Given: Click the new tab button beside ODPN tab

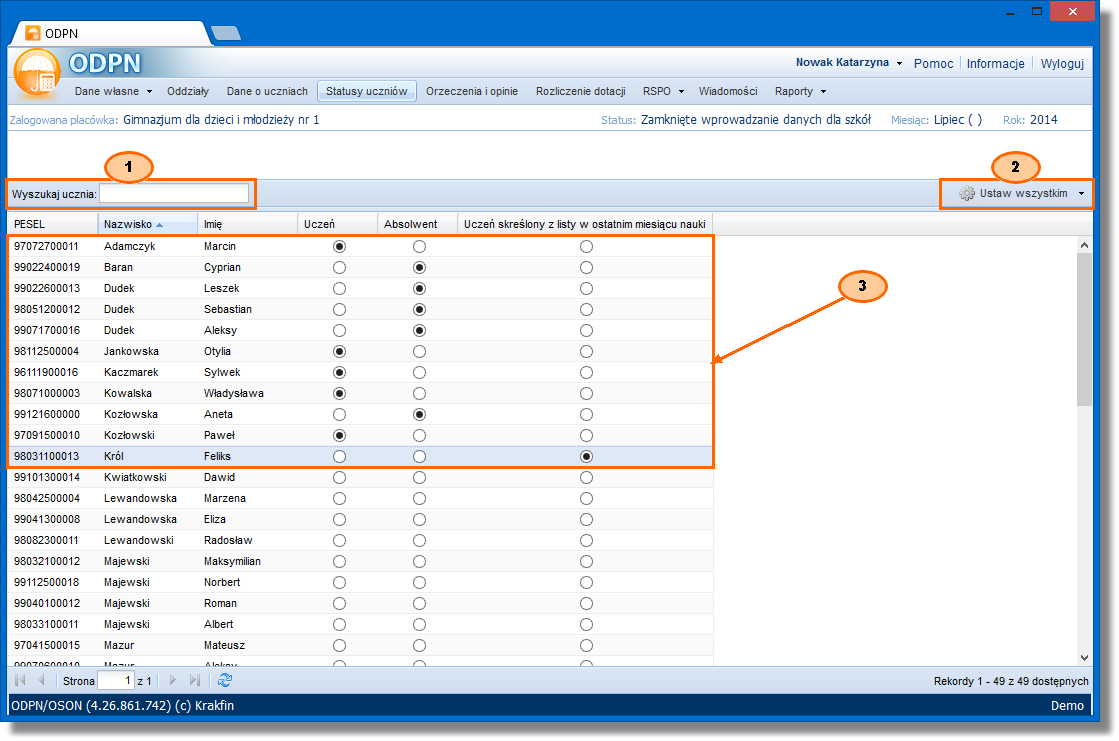Looking at the screenshot, I should (x=226, y=33).
